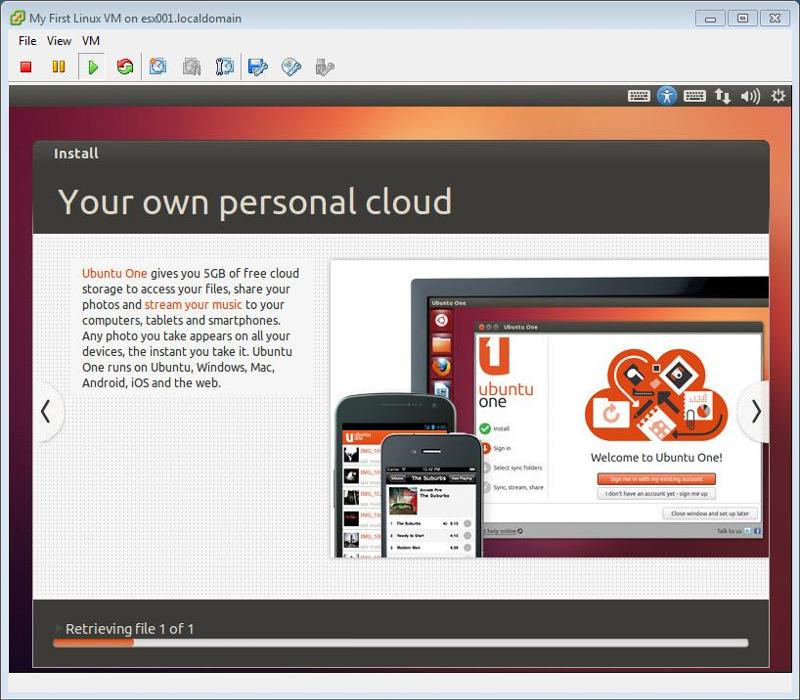
Task: Minimize the VM console window
Action: [710, 19]
